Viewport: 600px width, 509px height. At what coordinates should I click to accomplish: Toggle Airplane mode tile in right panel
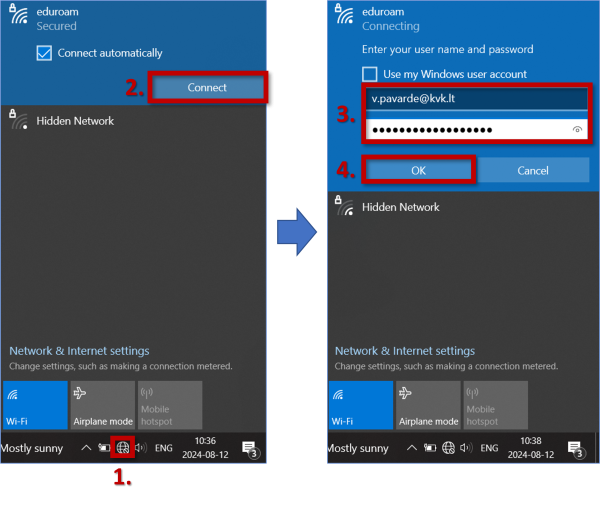(x=428, y=405)
